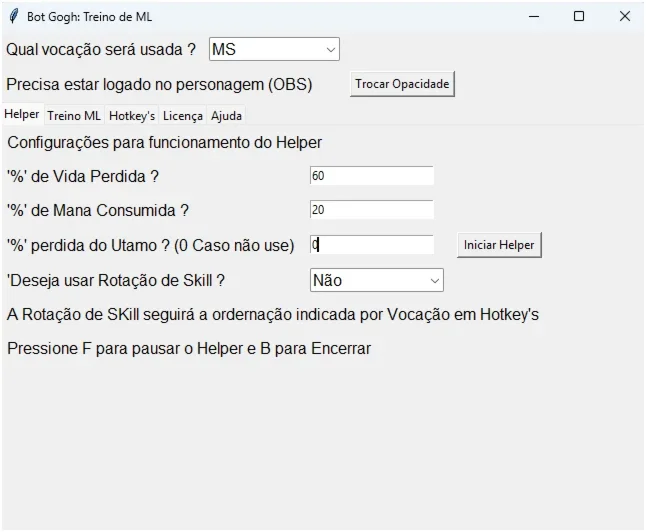Open the Ajuda tab

226,116
